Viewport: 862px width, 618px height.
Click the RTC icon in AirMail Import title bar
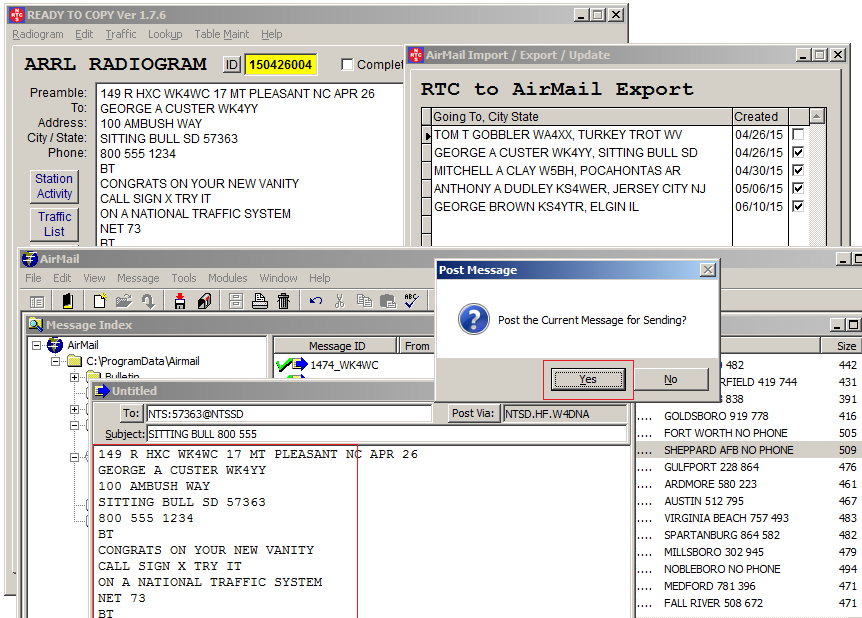coord(416,54)
